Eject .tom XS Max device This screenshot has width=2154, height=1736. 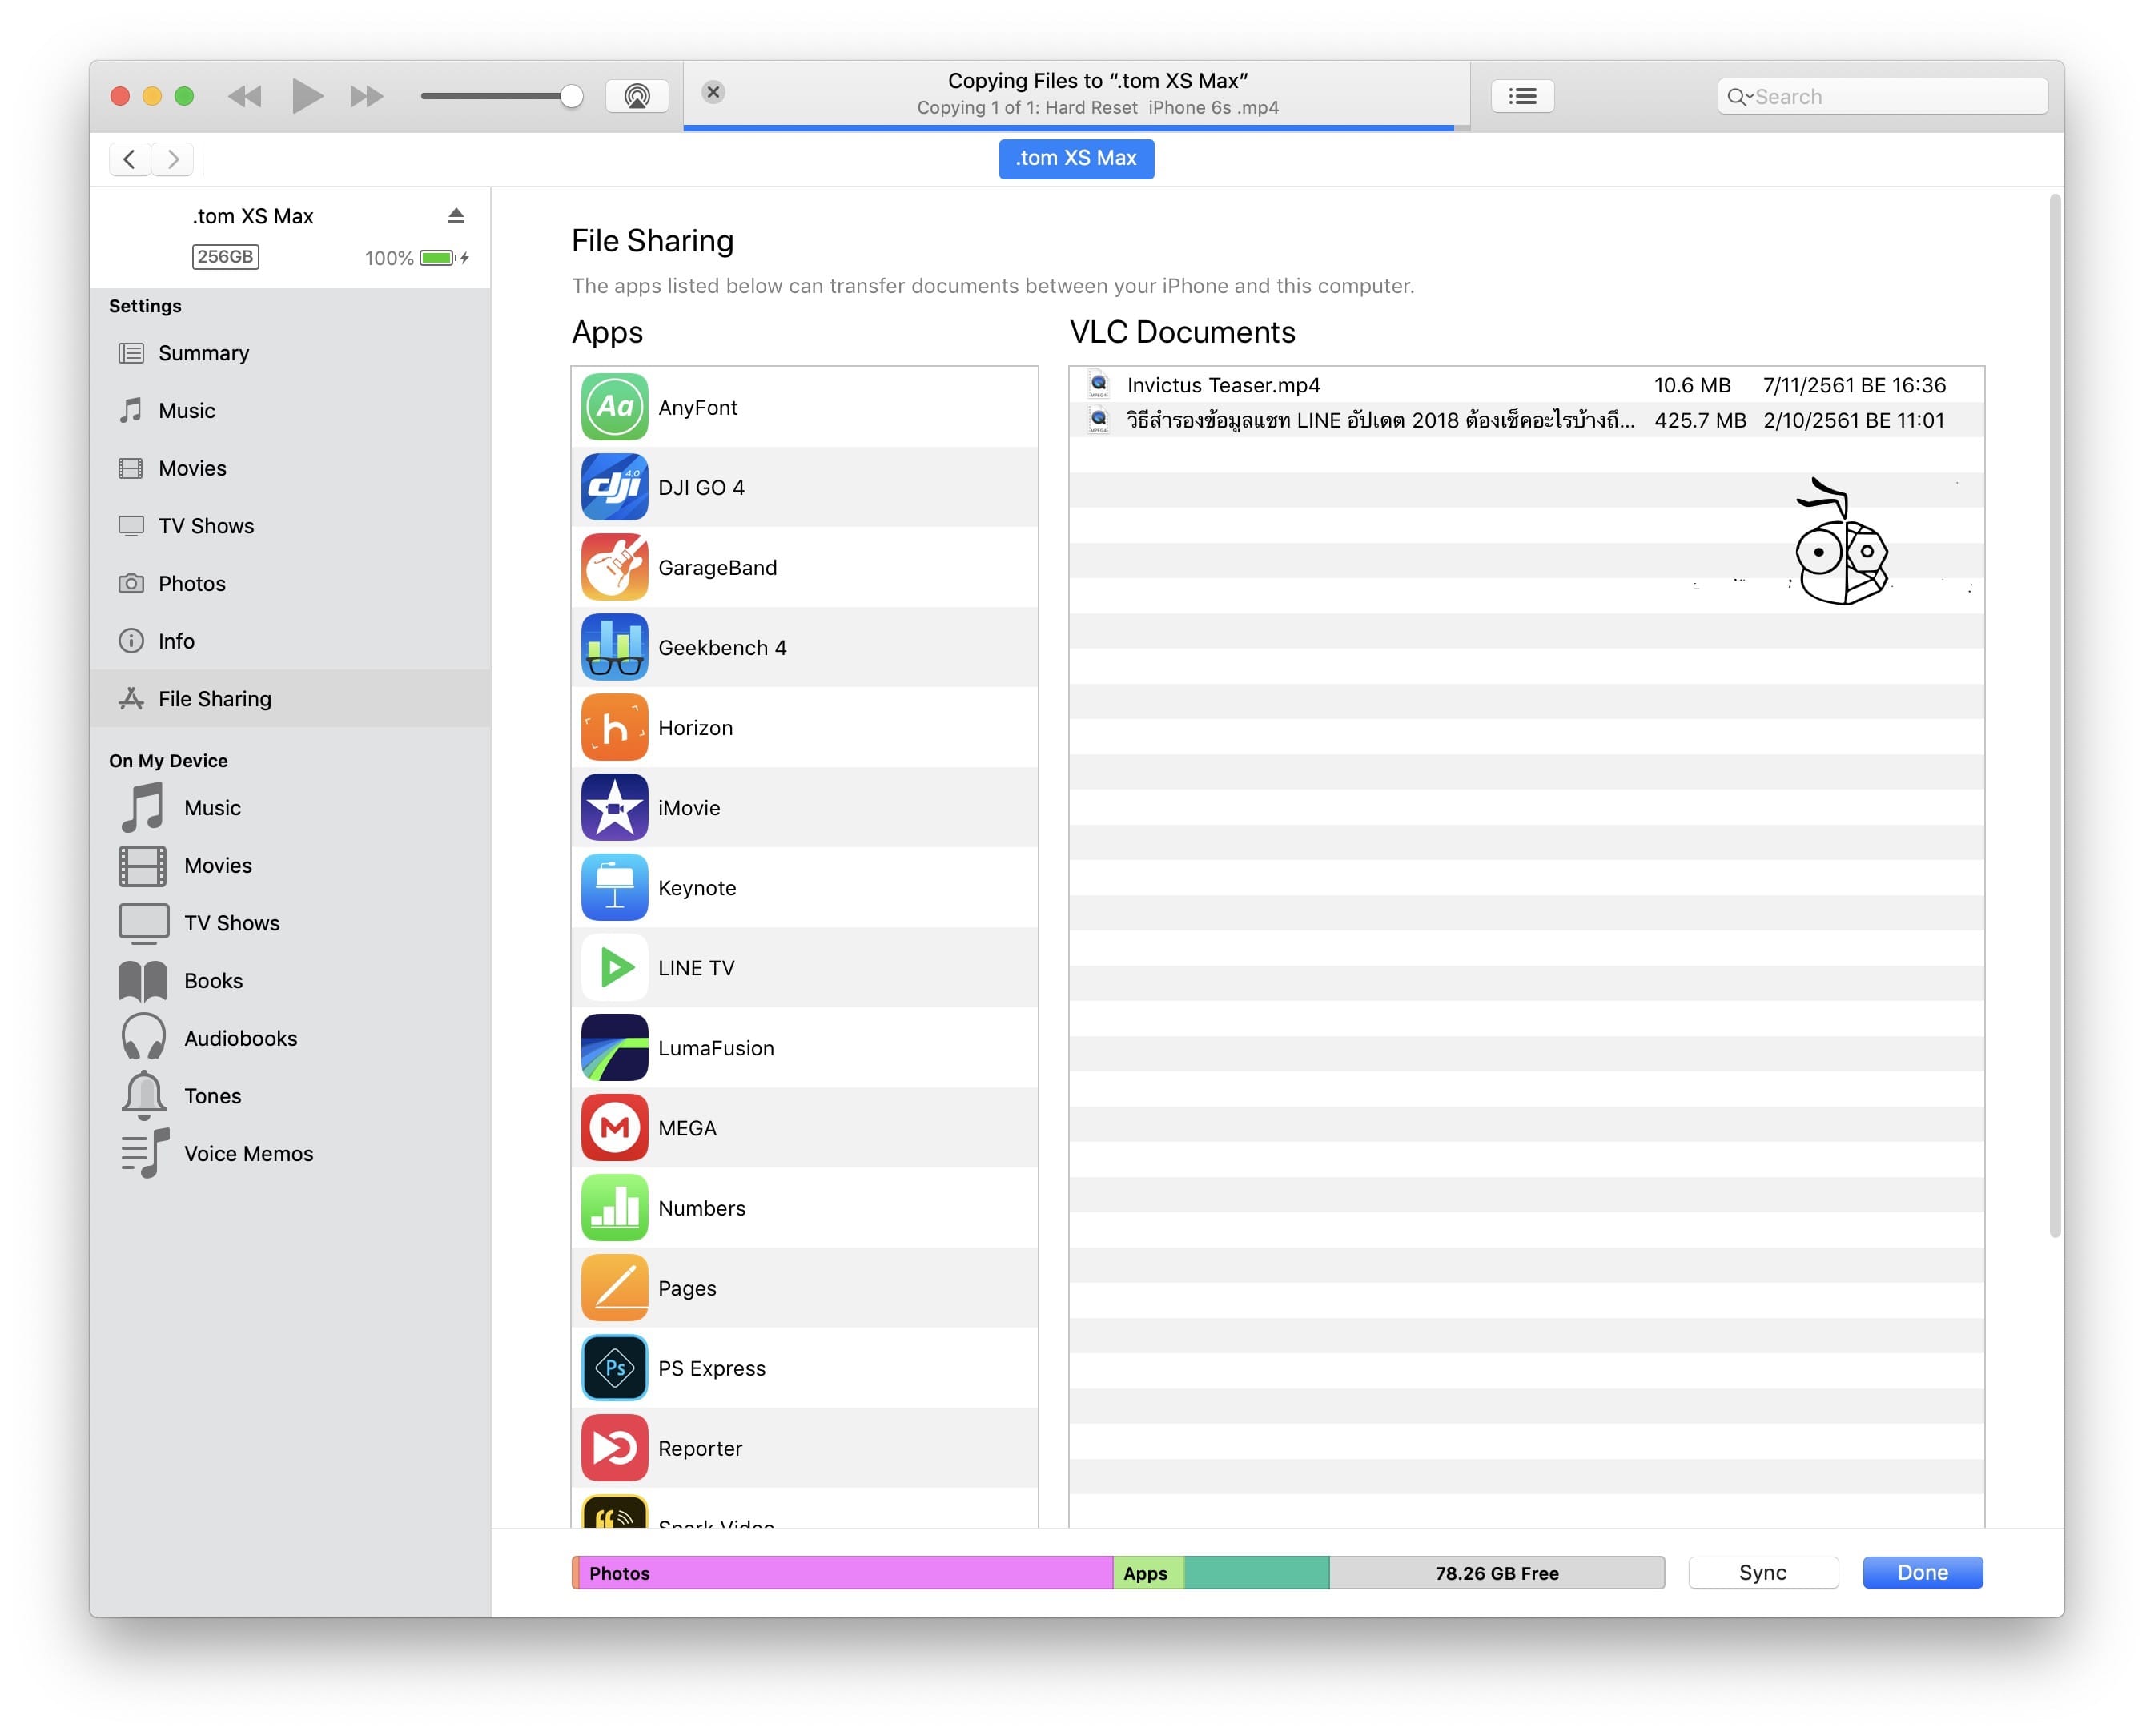(x=456, y=216)
